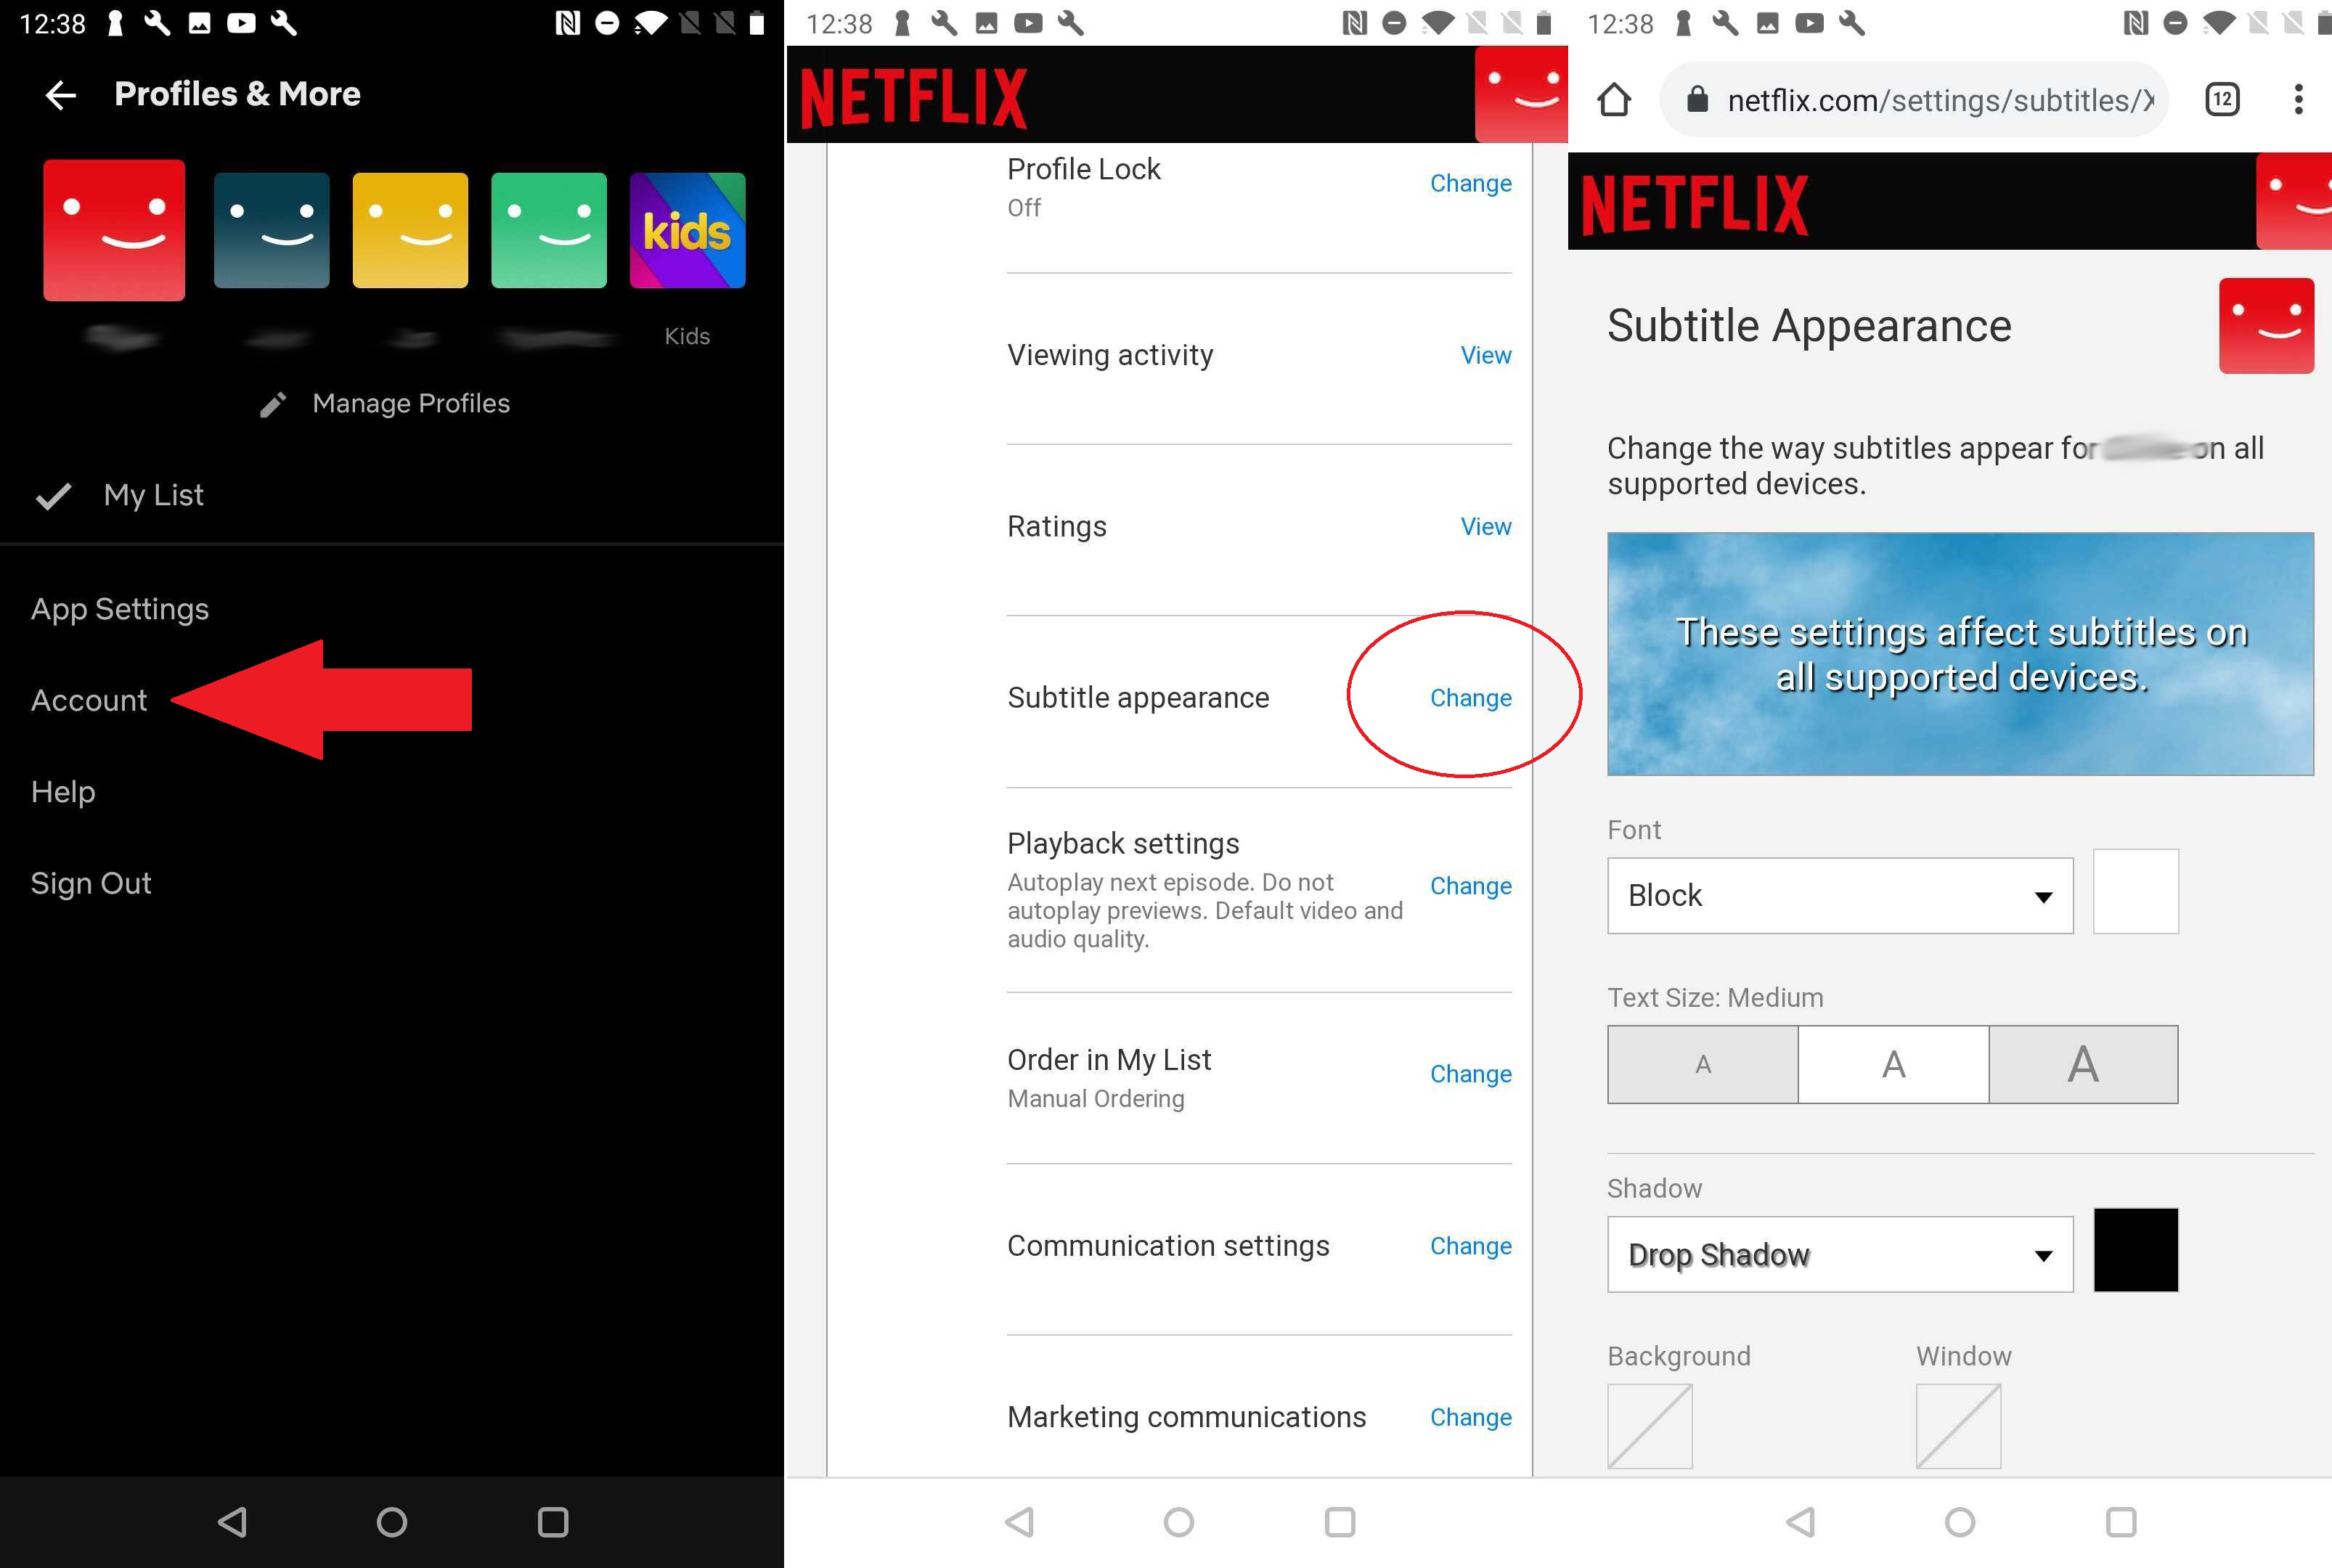Click the green profile avatar icon
This screenshot has width=2332, height=1568.
[551, 227]
